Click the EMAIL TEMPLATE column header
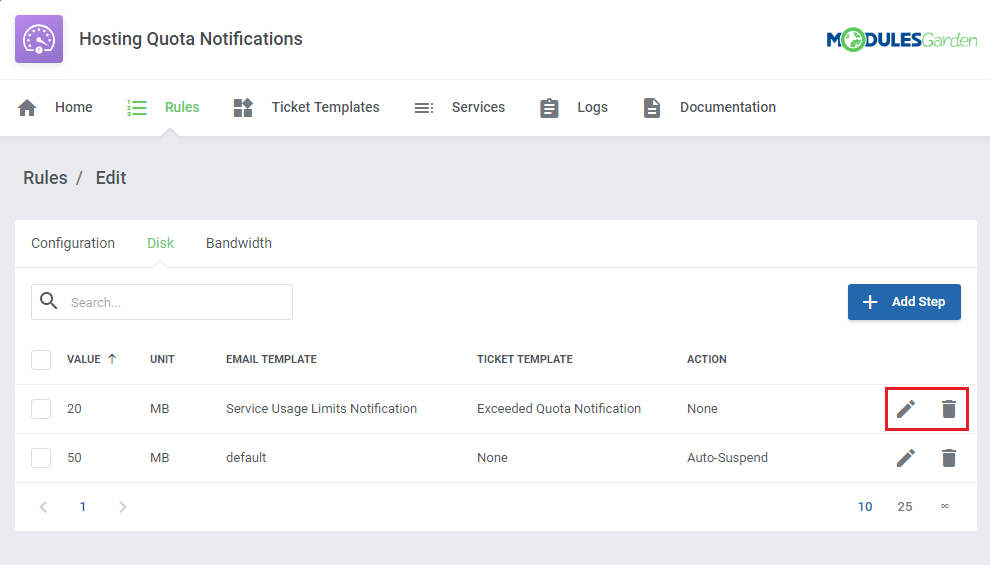Image resolution: width=990 pixels, height=565 pixels. click(271, 359)
